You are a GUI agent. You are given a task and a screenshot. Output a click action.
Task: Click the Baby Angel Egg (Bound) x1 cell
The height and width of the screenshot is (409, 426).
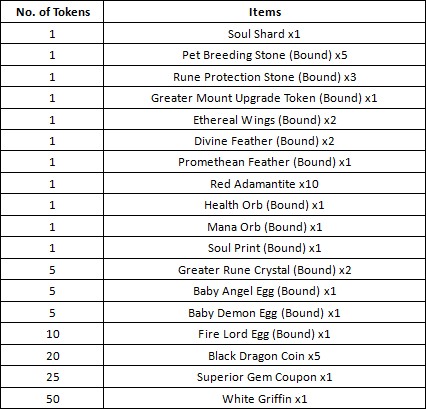tap(265, 291)
